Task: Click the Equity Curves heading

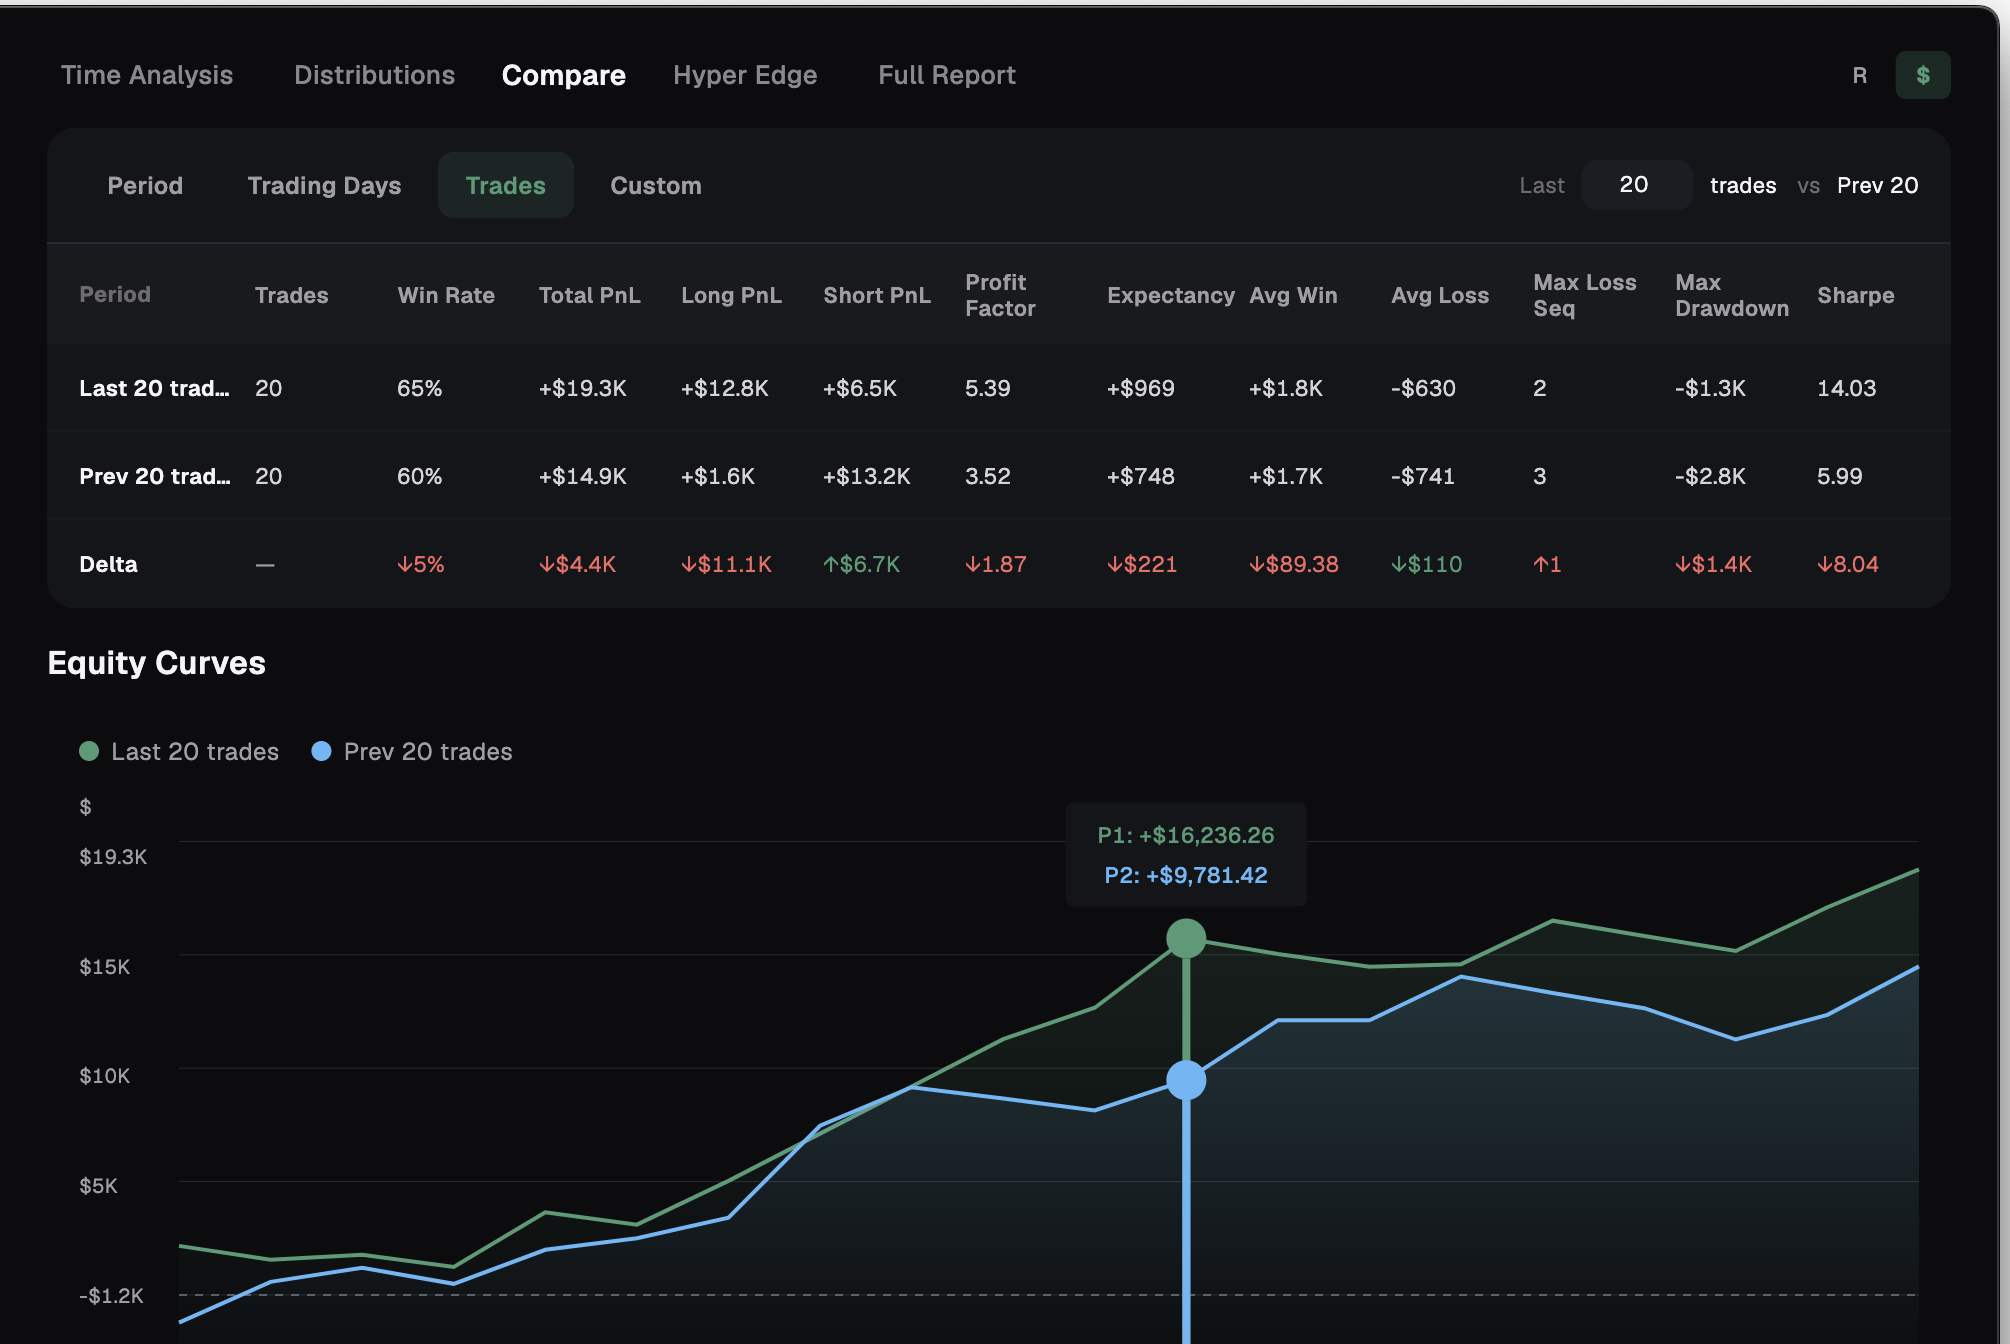Action: click(157, 663)
